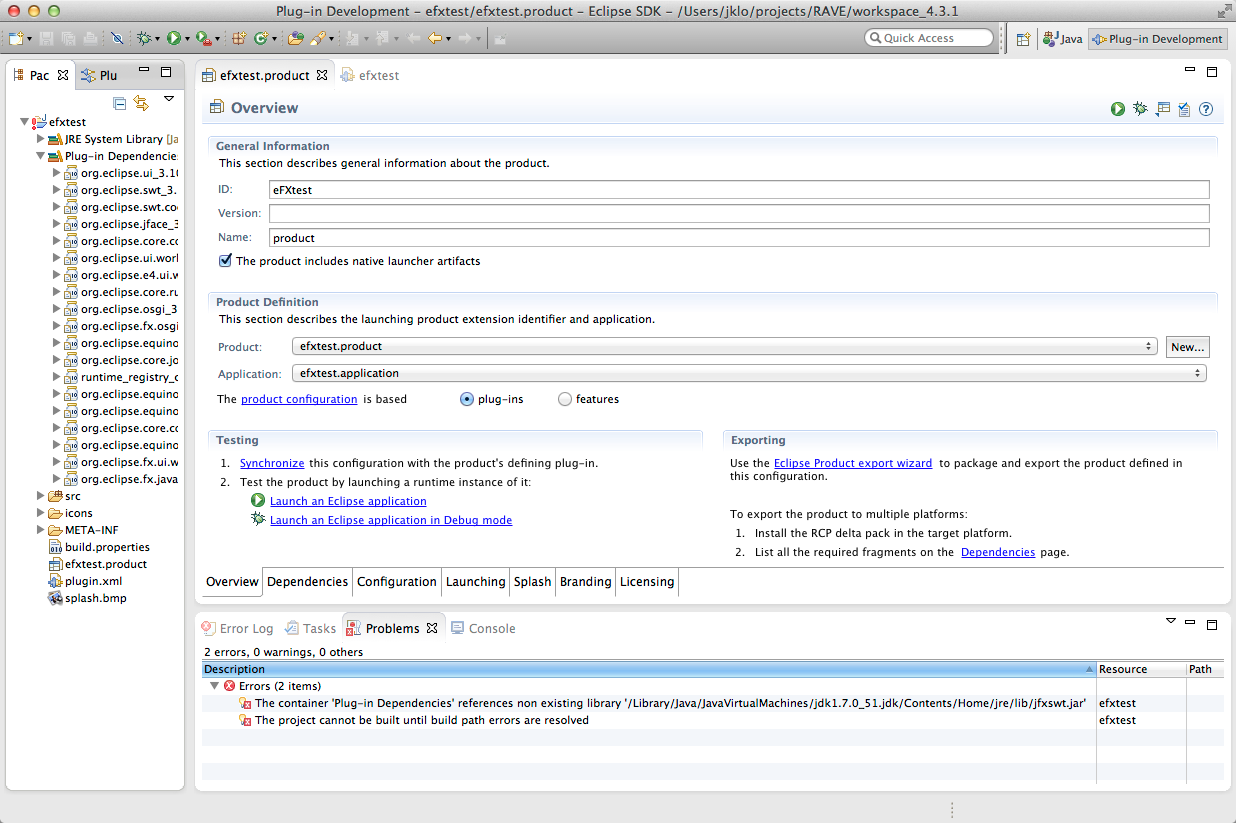The image size is (1236, 823).
Task: Open the Product dropdown showing efxtest.product
Action: click(x=724, y=346)
